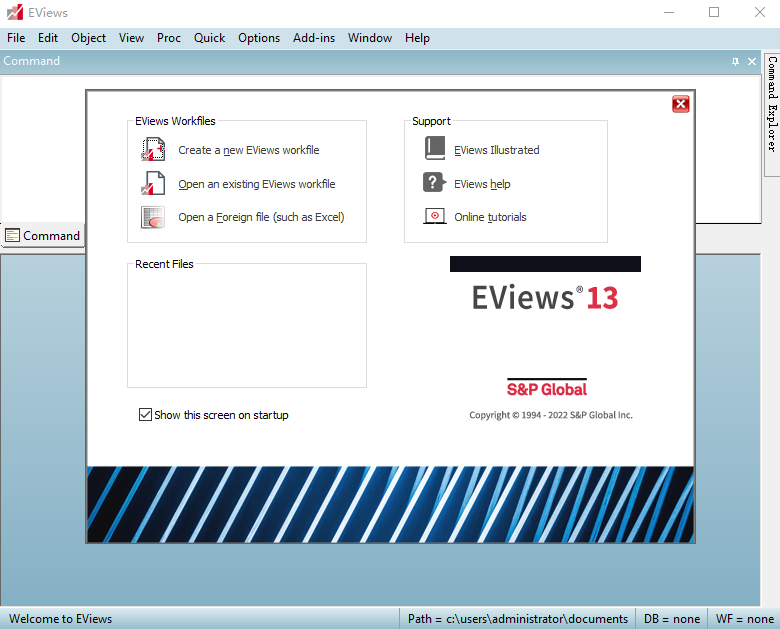
Task: Click the new EViews workfile icon
Action: [x=152, y=150]
